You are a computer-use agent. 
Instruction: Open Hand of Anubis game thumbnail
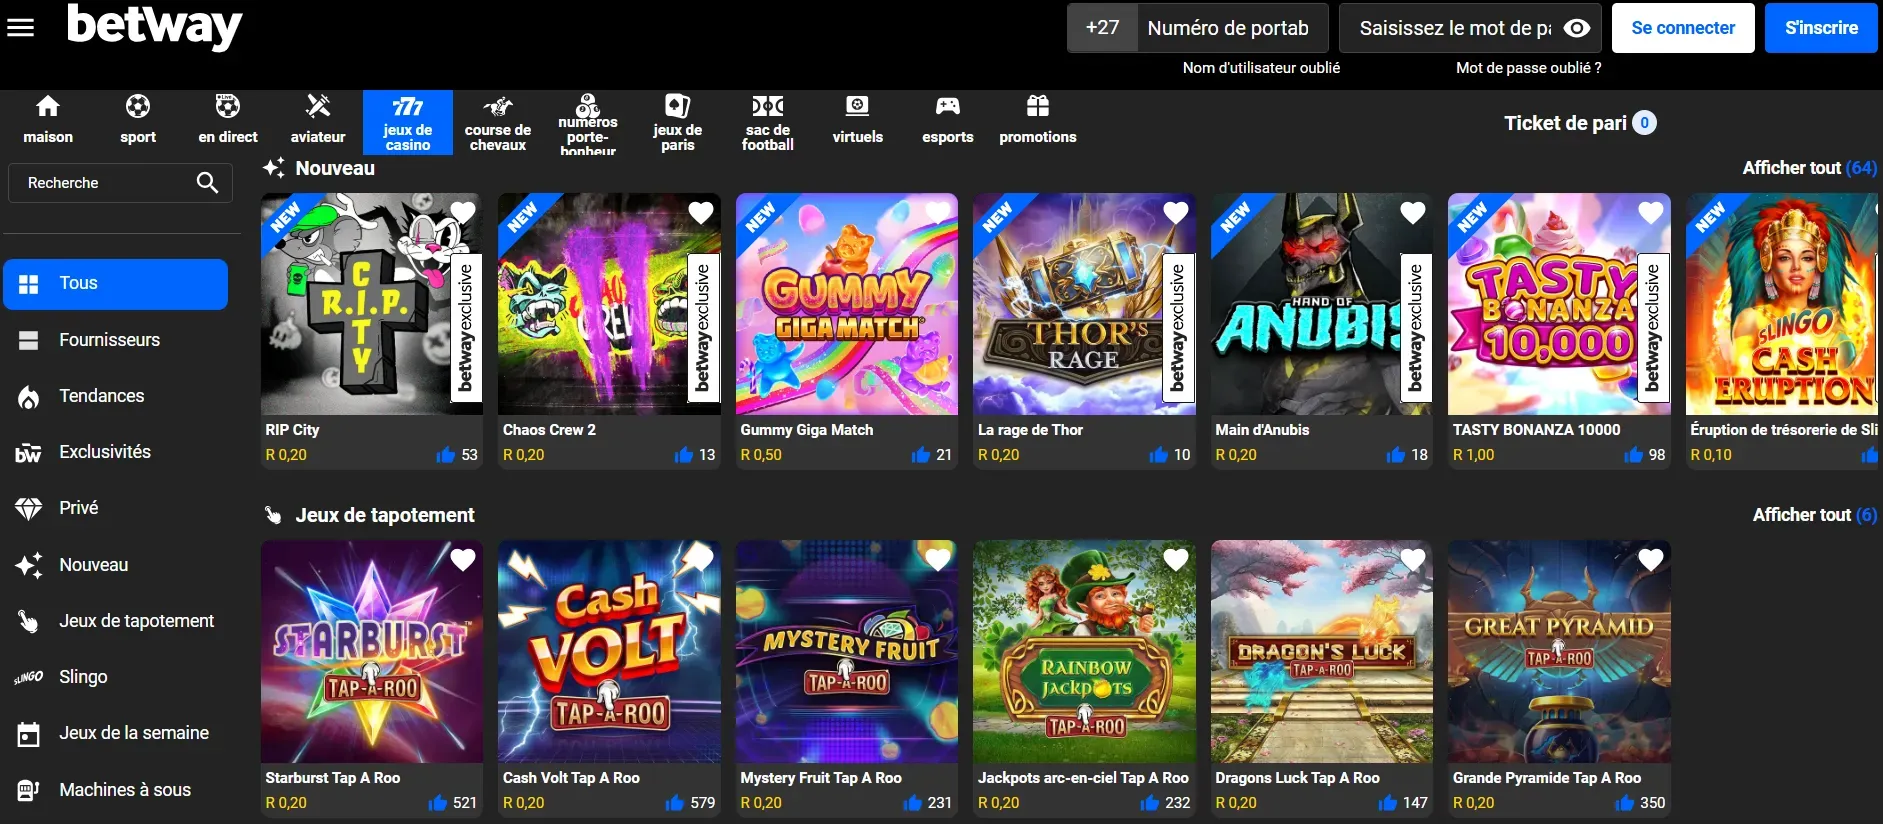point(1322,304)
